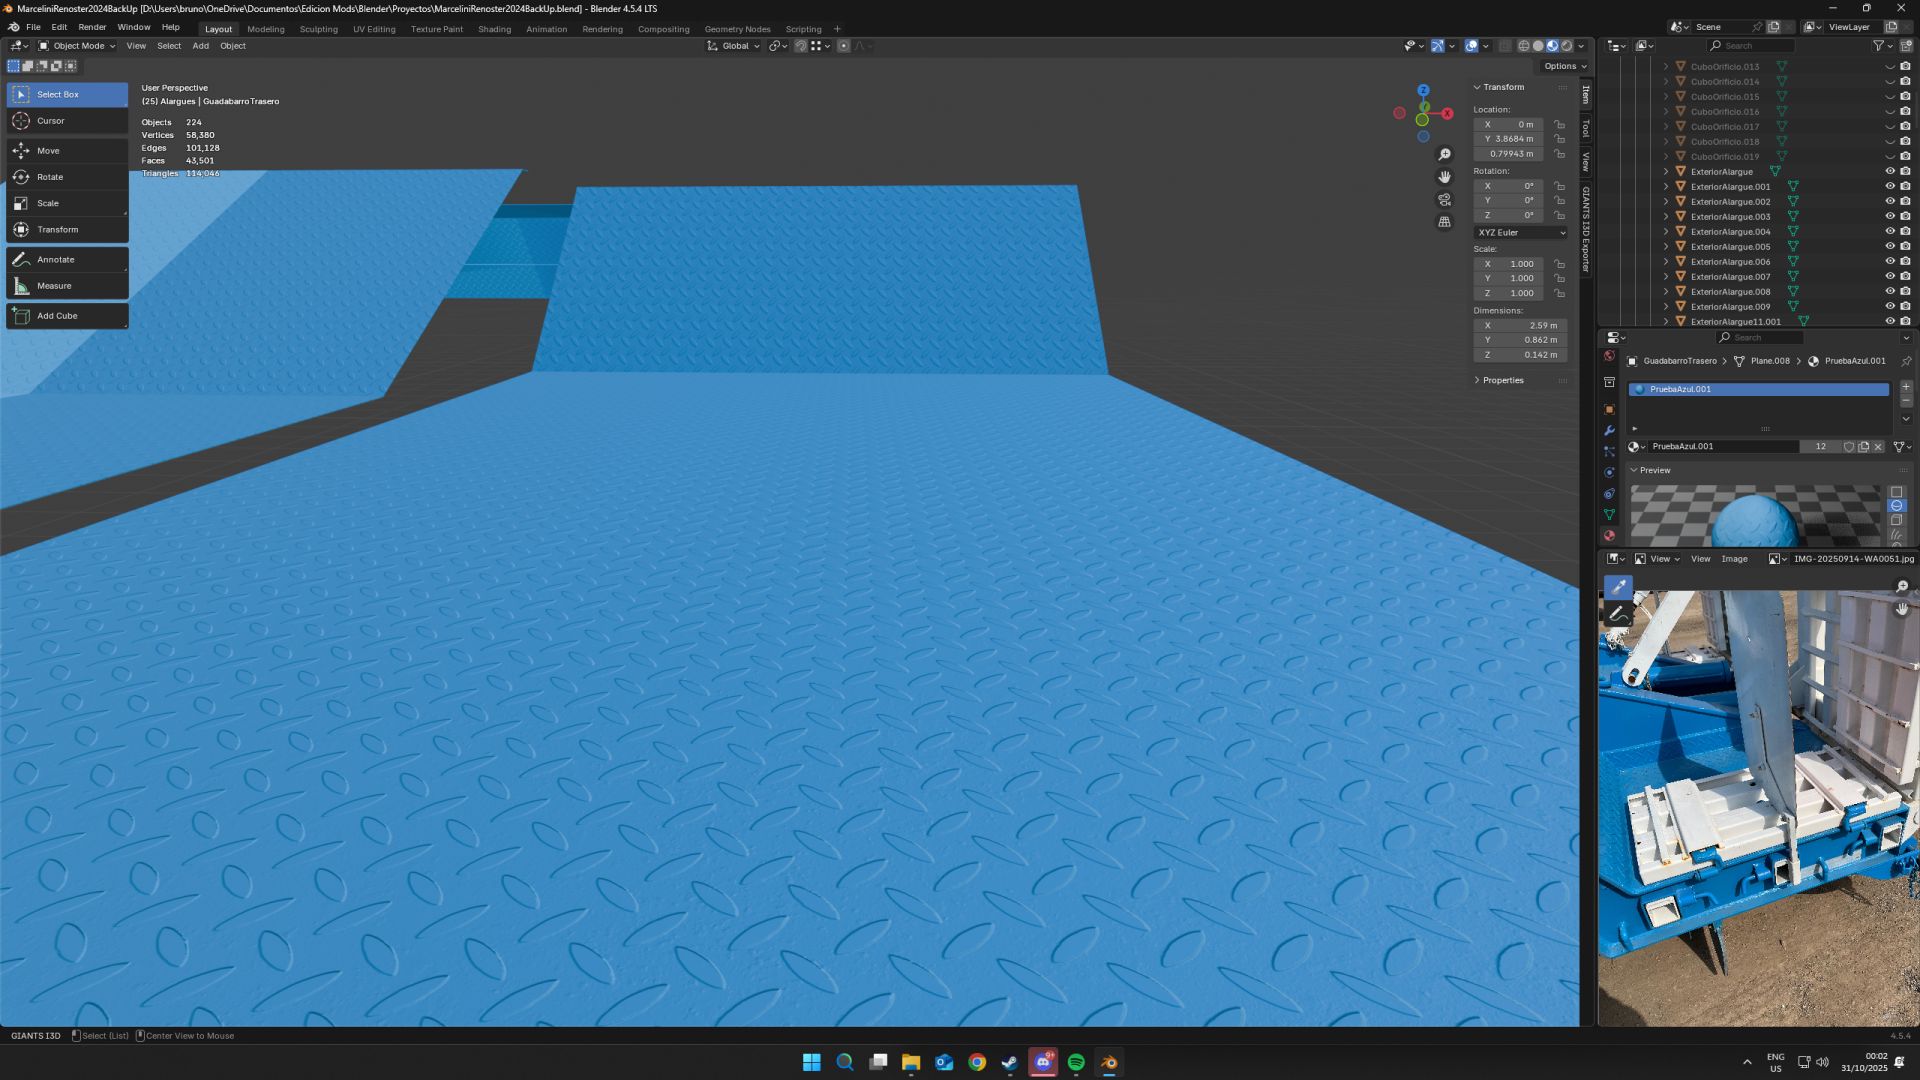
Task: Toggle camera view icon in viewport
Action: [x=1444, y=200]
